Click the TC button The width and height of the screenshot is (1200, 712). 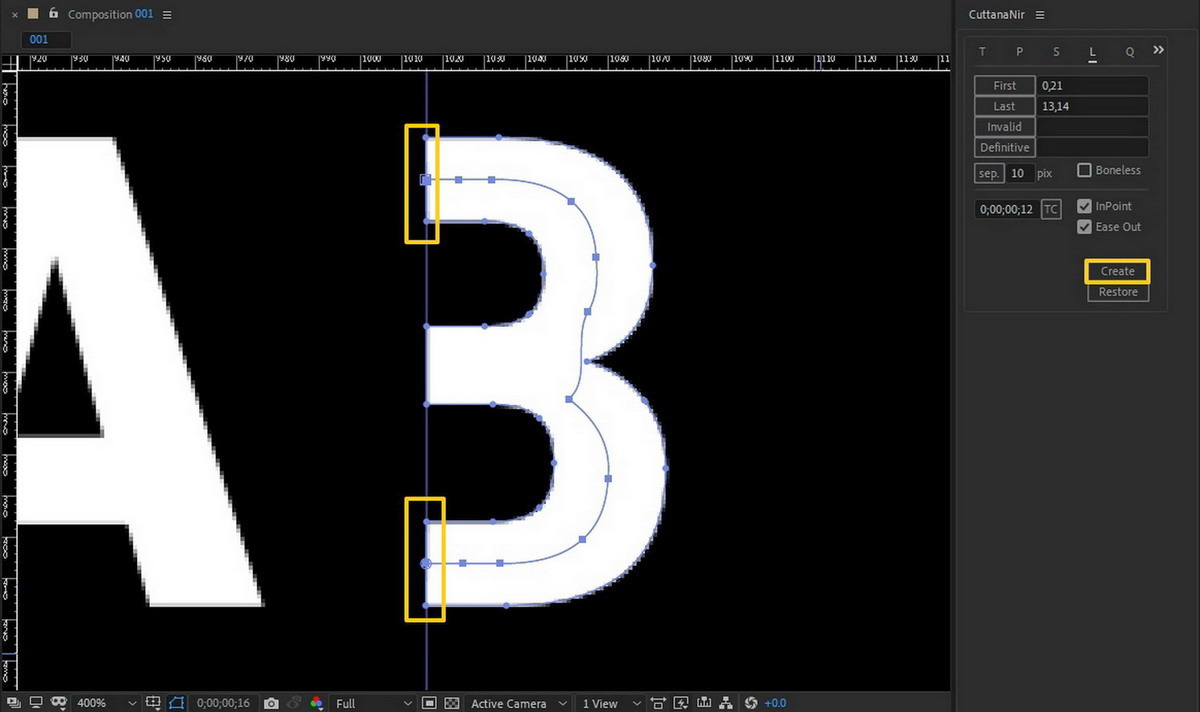pos(1051,209)
